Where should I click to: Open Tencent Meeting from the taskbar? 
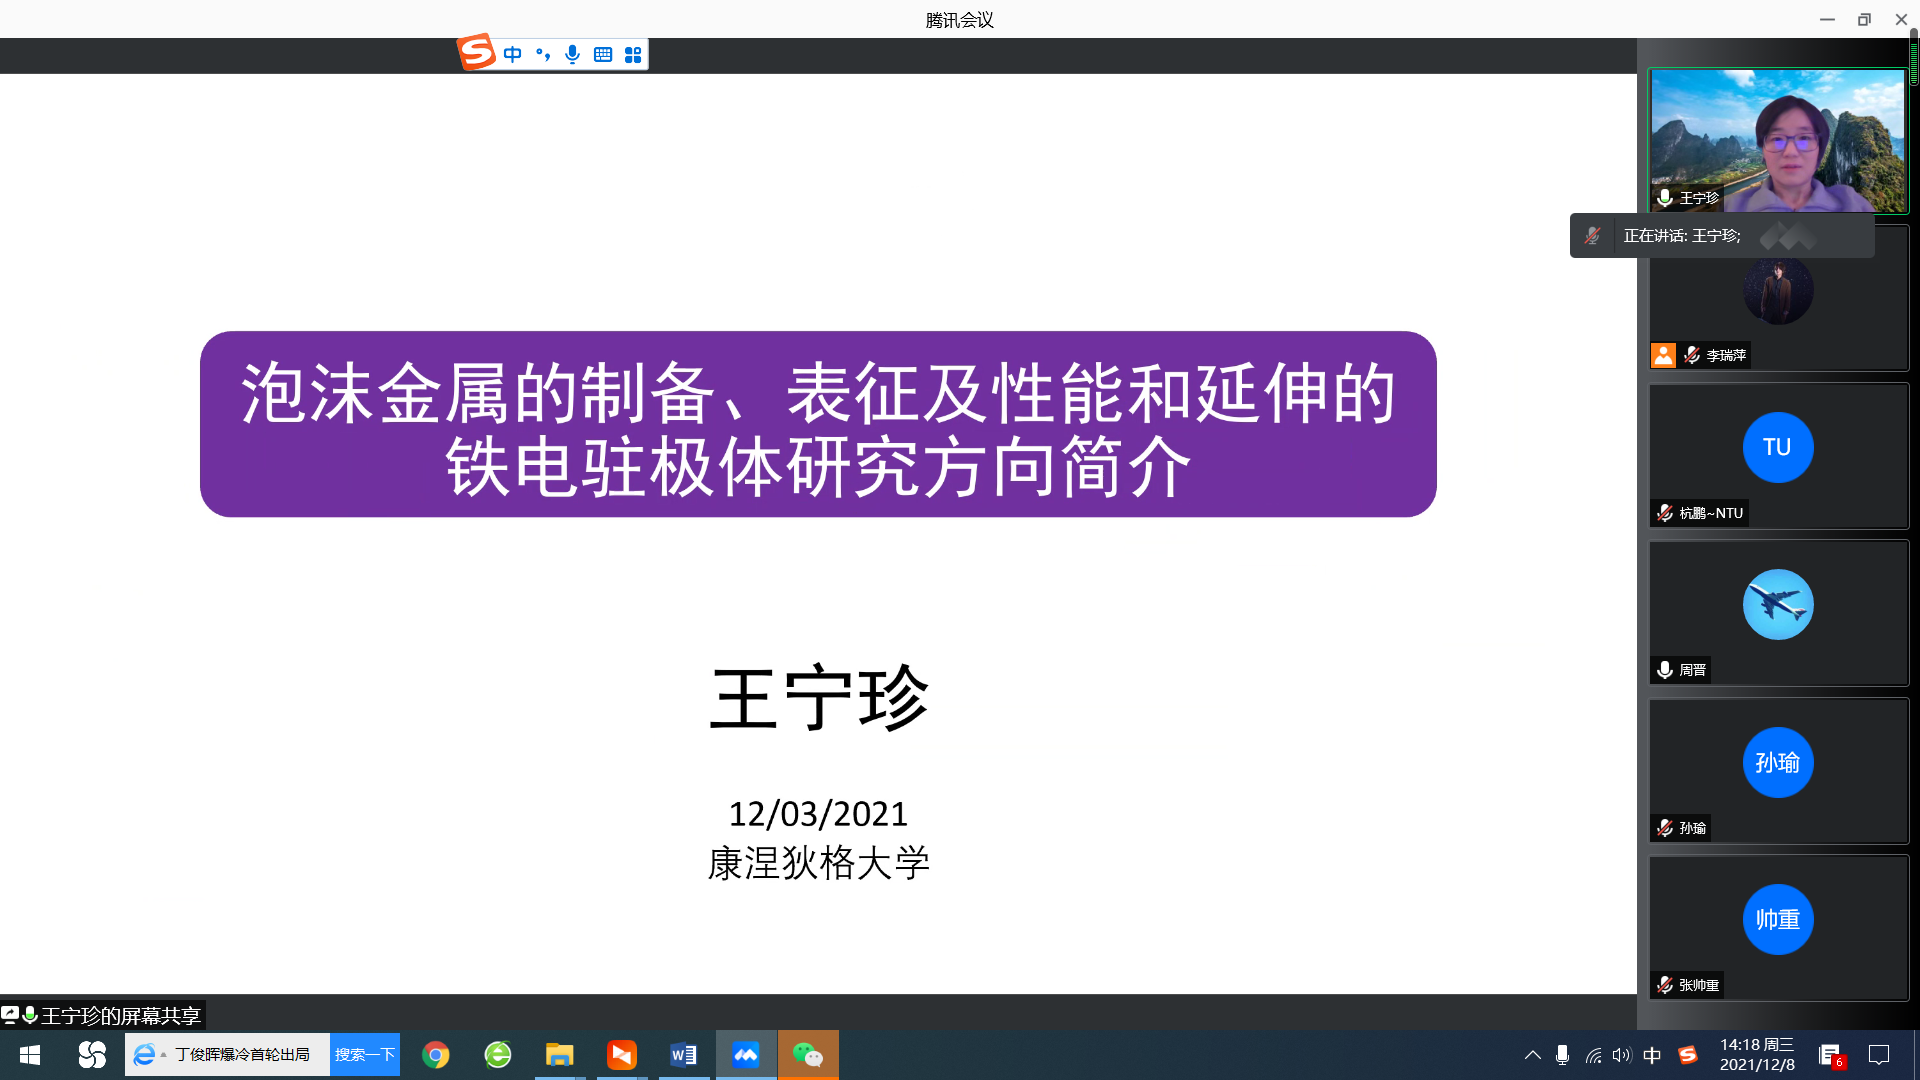coord(746,1055)
